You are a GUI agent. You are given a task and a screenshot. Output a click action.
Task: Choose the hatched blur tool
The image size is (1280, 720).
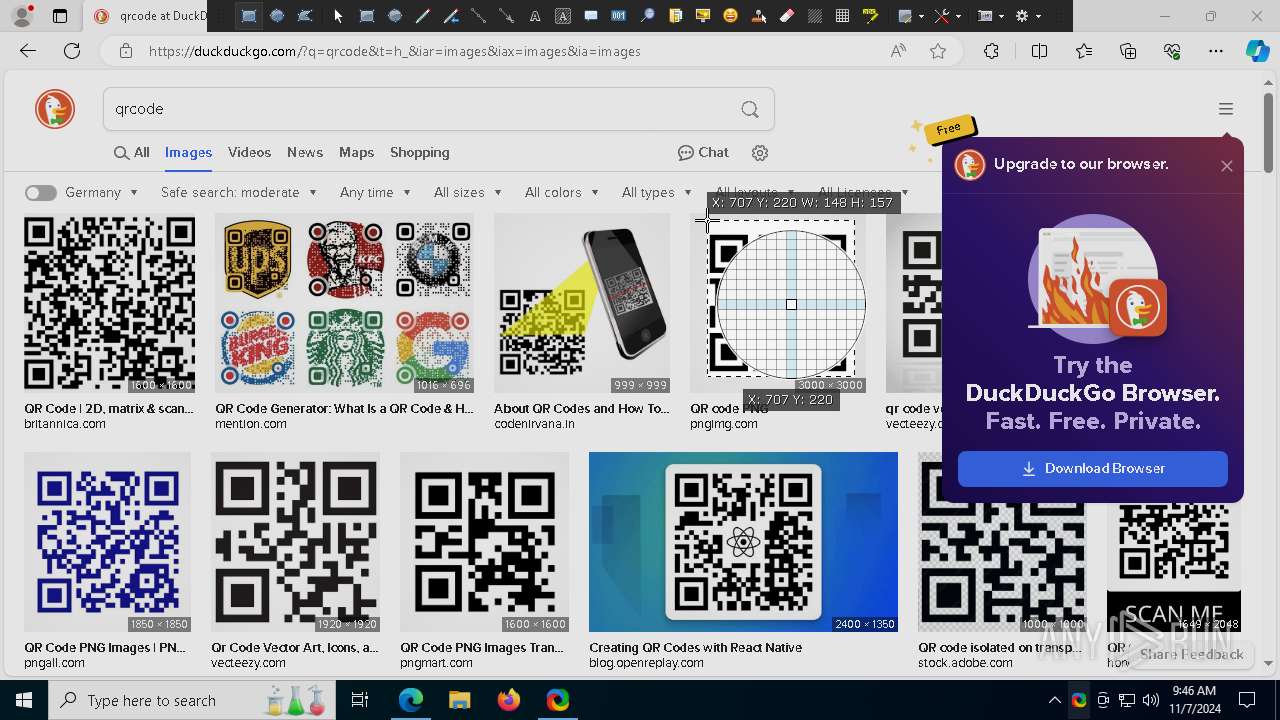[815, 16]
